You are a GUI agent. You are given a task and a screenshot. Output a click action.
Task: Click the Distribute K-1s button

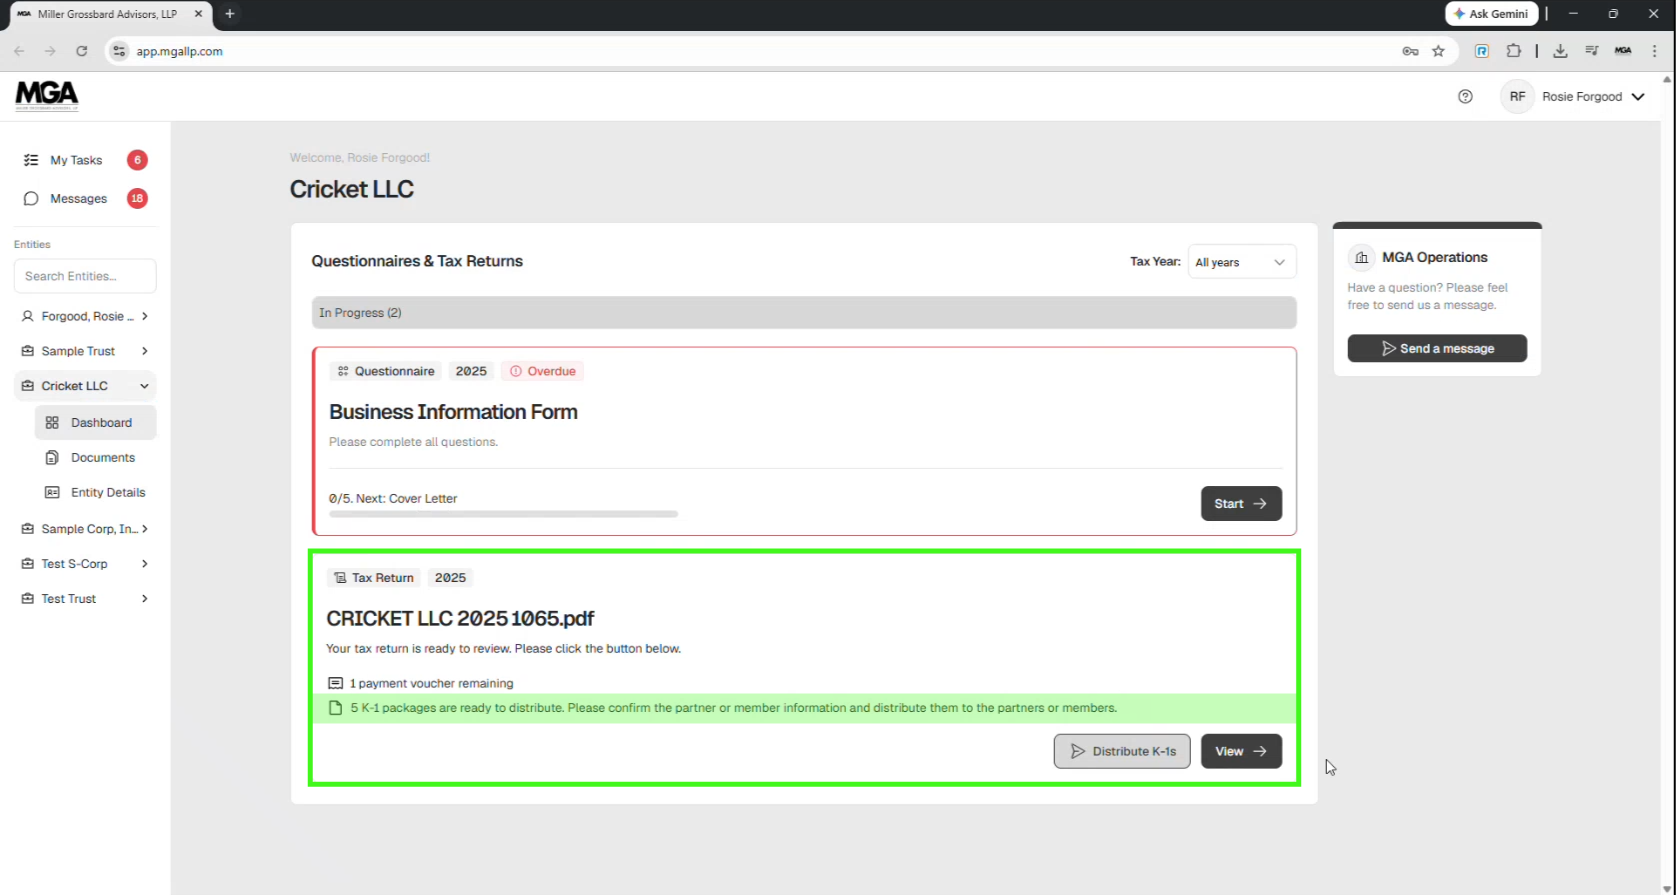(x=1122, y=751)
